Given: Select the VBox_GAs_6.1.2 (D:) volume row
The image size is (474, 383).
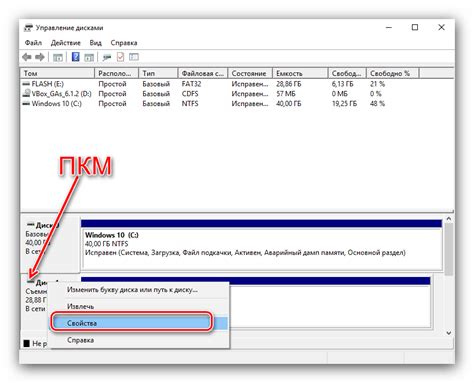Looking at the screenshot, I should [x=220, y=94].
